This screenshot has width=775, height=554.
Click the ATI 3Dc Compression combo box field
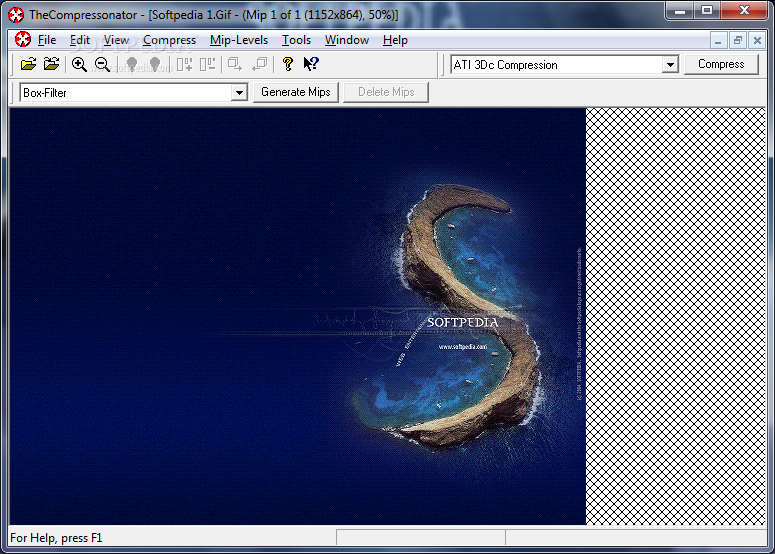coord(564,65)
